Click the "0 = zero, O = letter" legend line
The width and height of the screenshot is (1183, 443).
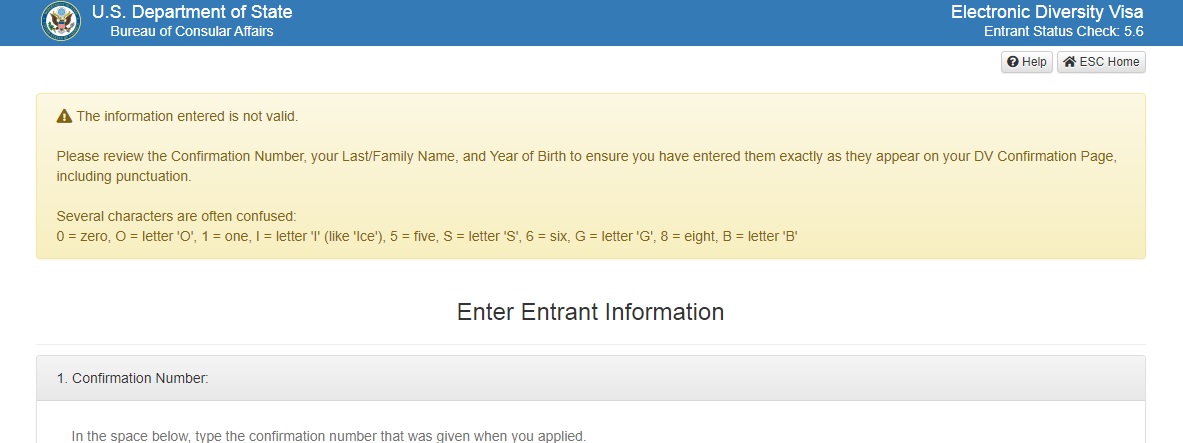(x=426, y=236)
